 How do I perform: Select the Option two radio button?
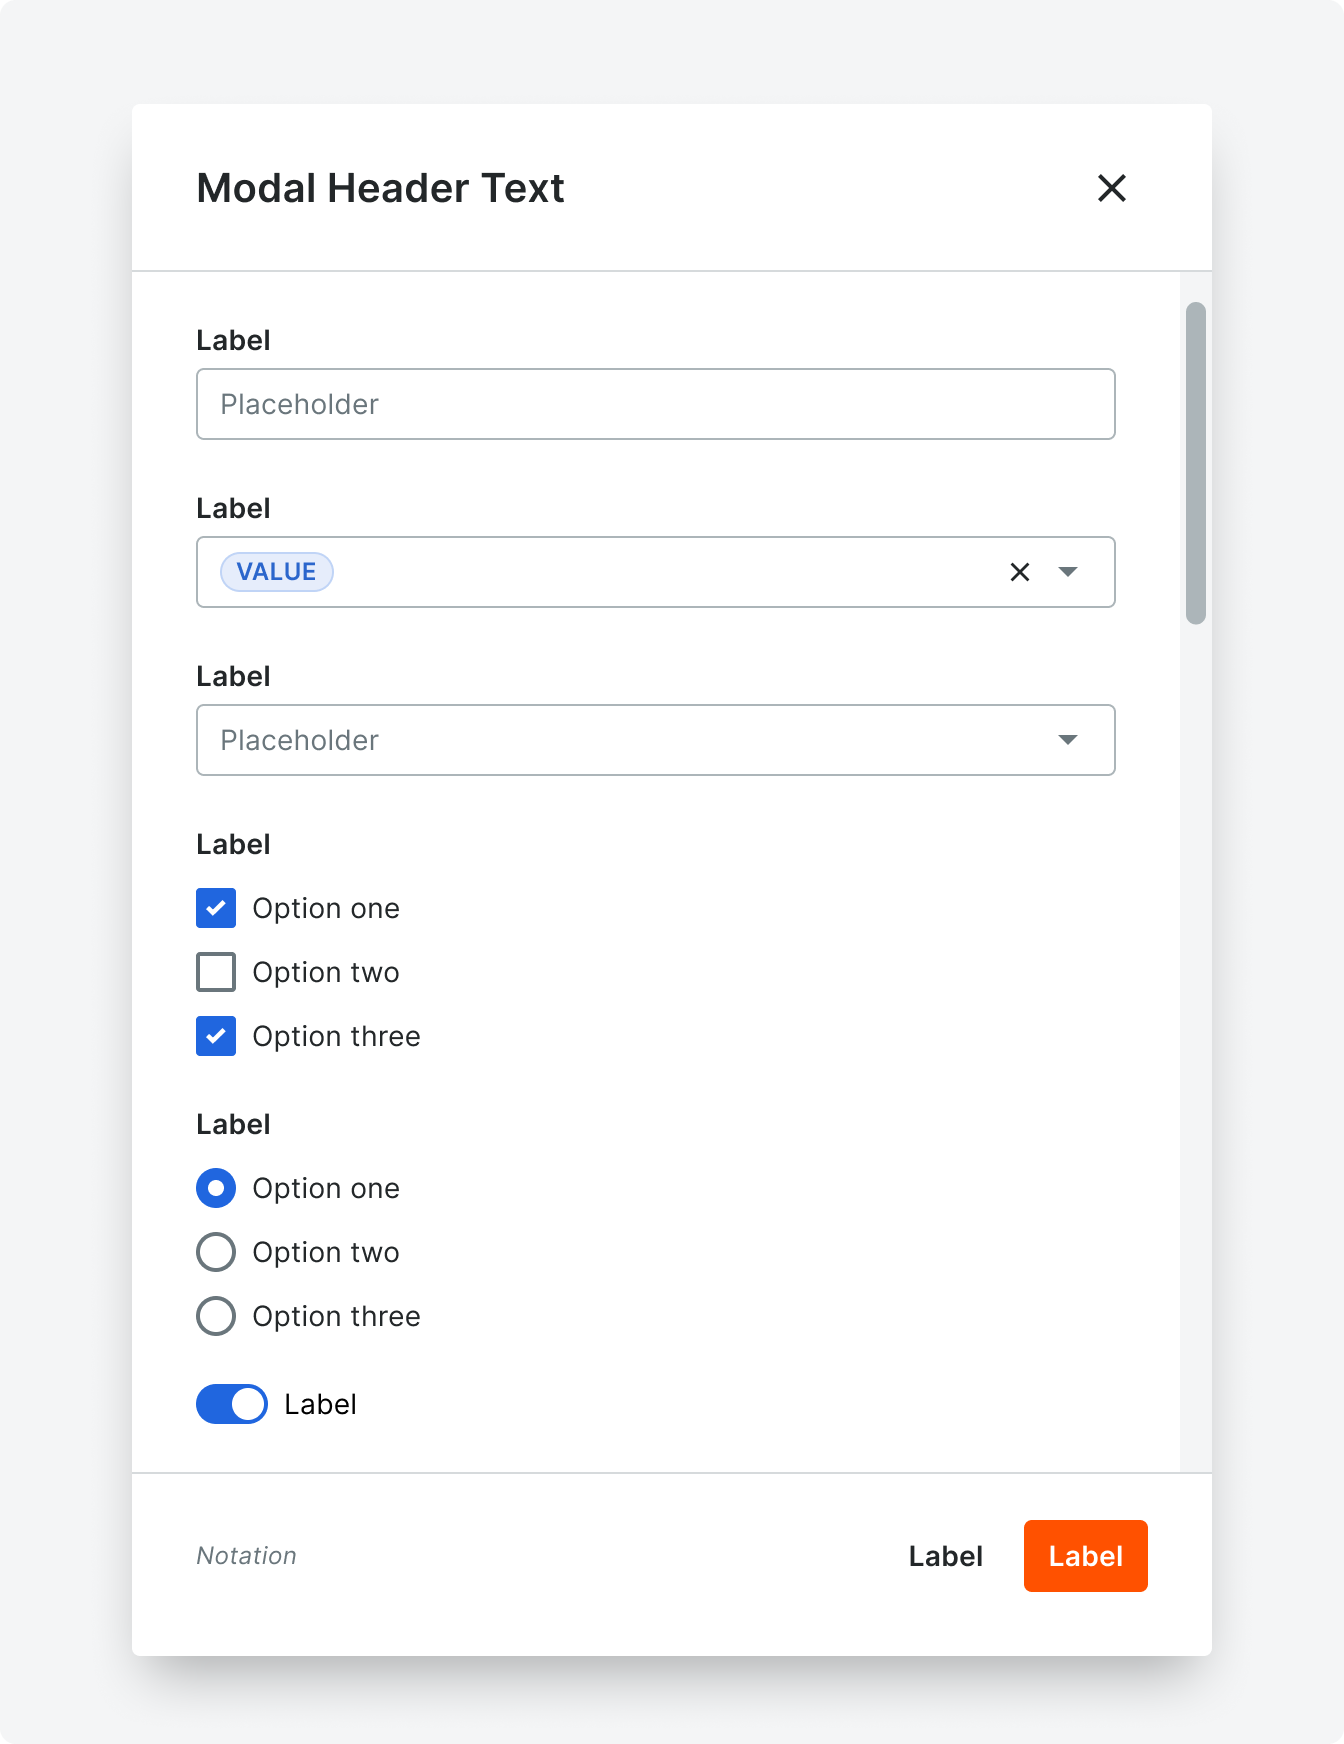216,1252
